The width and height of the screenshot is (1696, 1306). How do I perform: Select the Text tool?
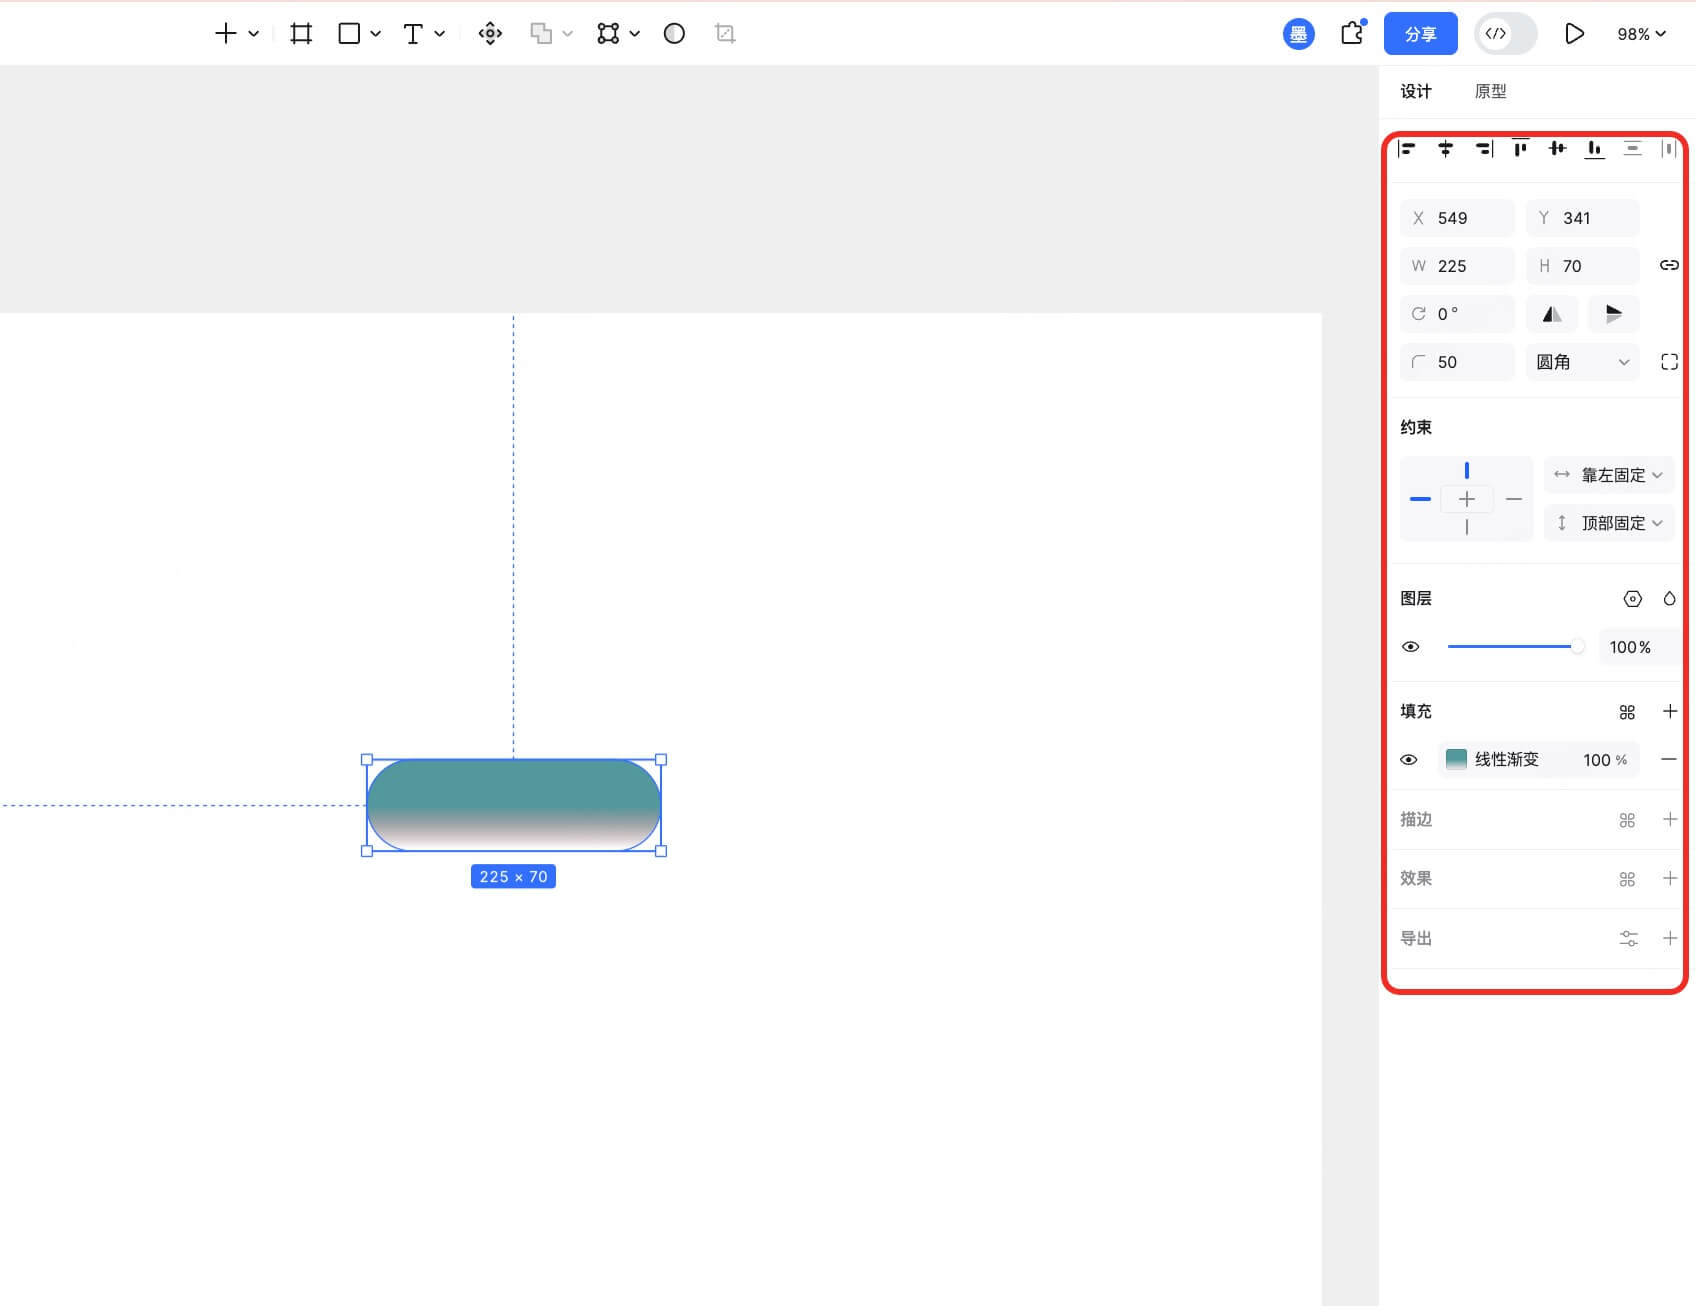tap(413, 34)
